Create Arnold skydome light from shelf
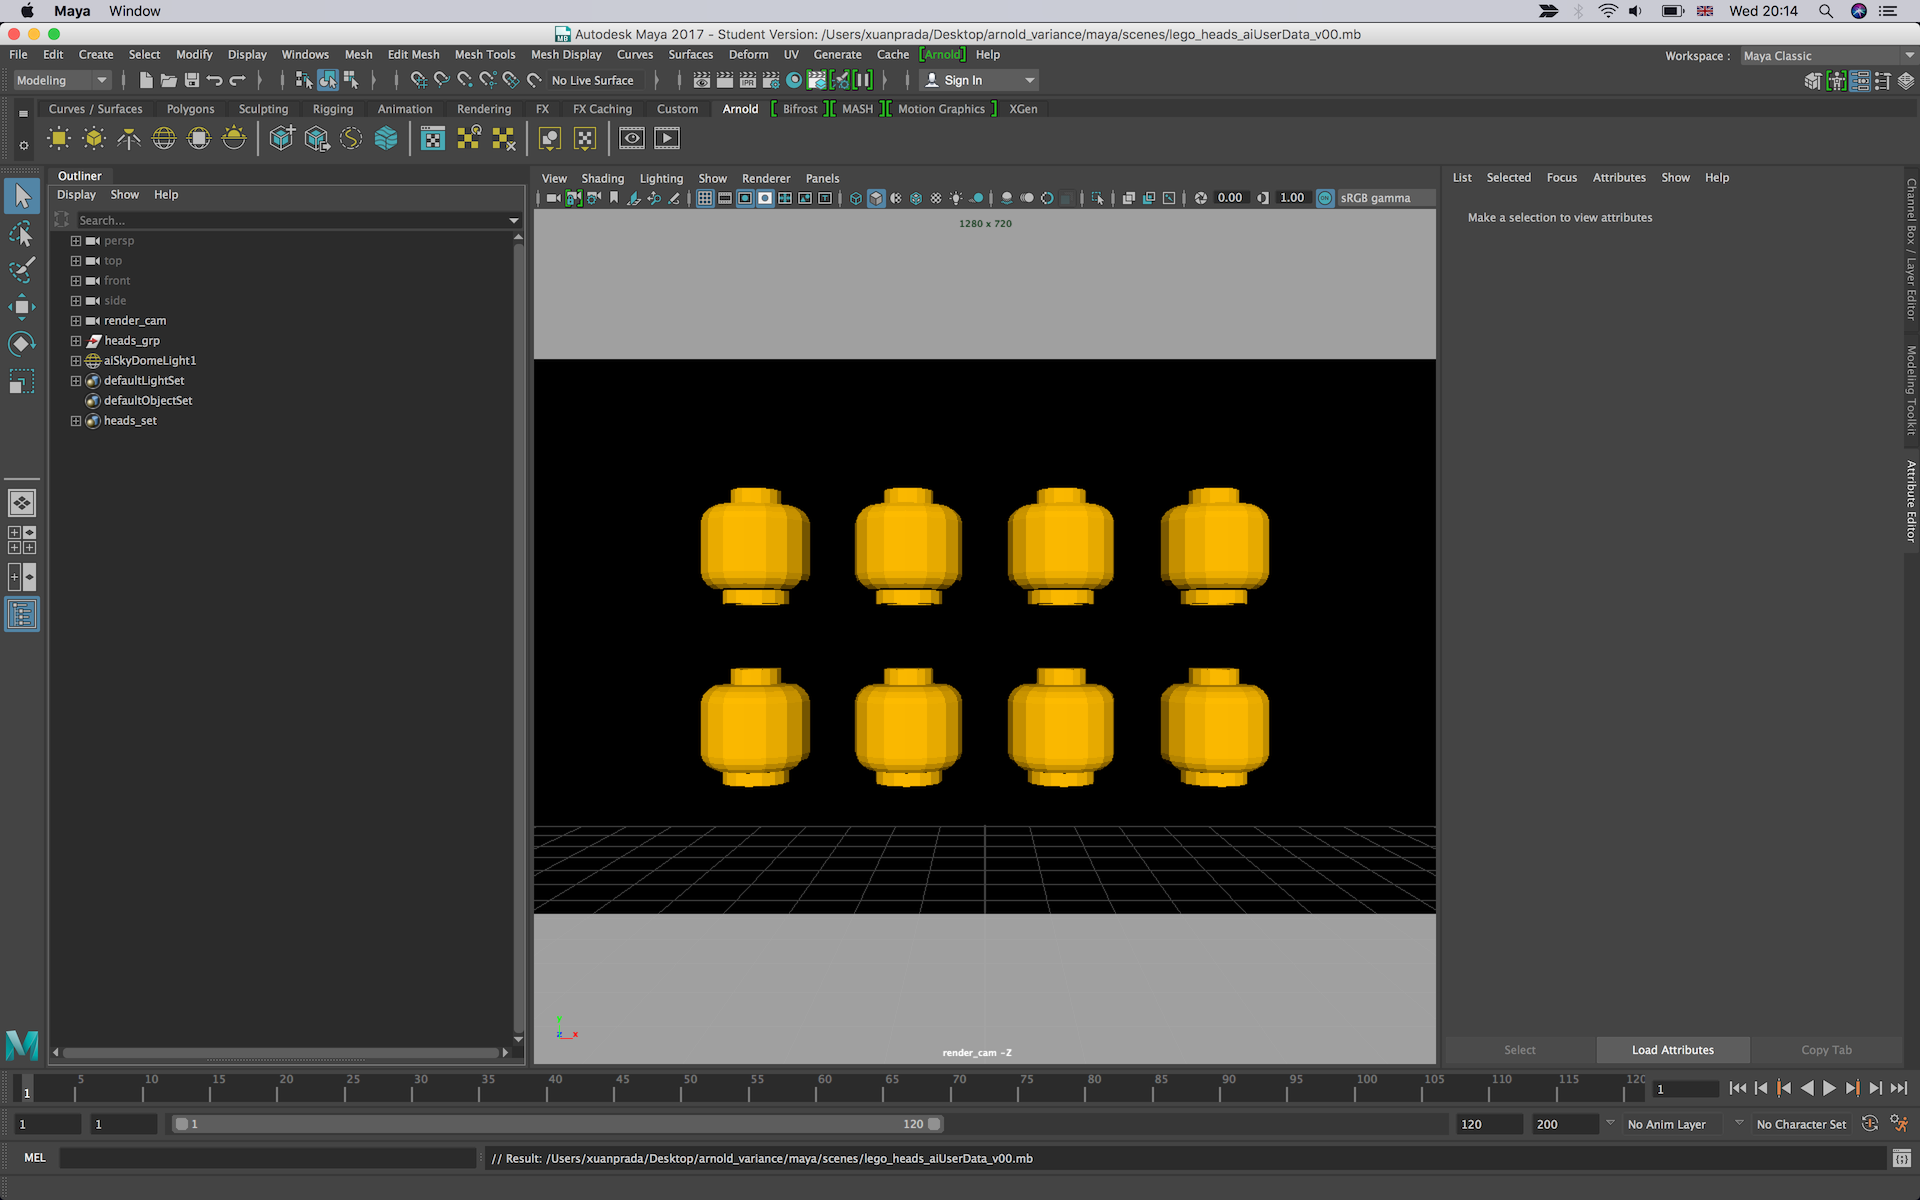 [x=164, y=138]
